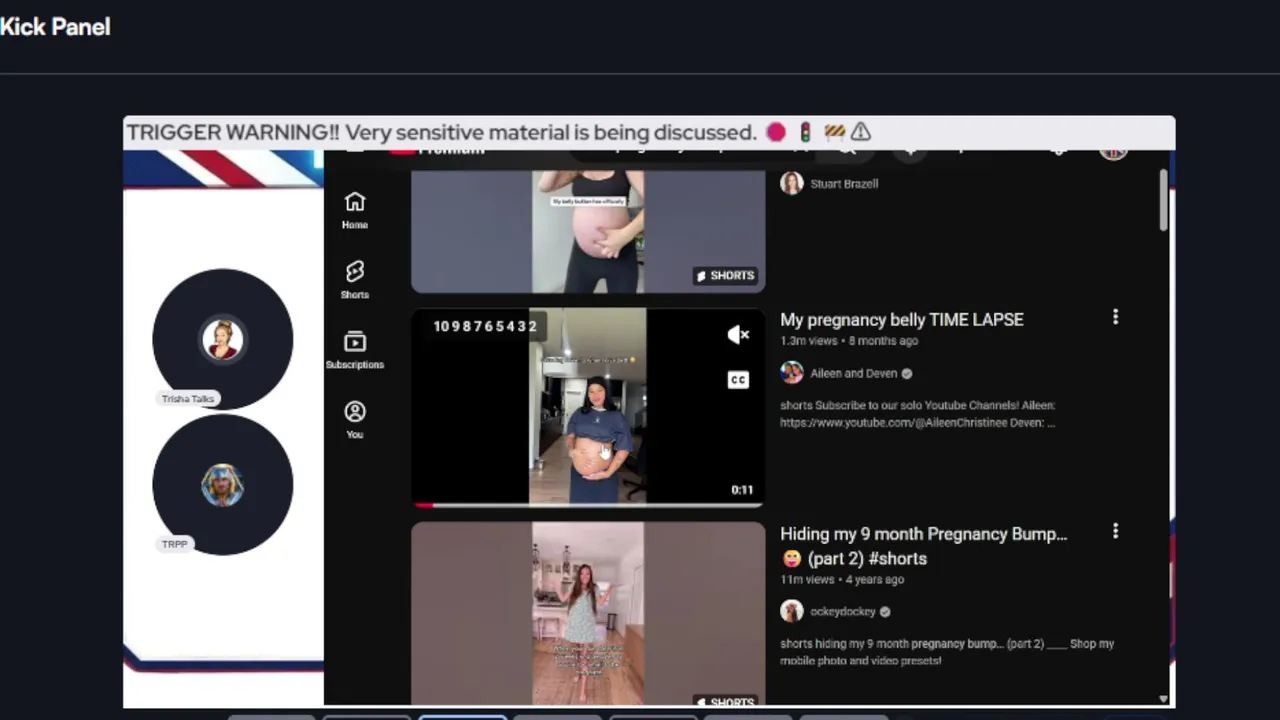Open the top pregnant belly Shorts thumbnail
Image resolution: width=1280 pixels, height=720 pixels.
[x=588, y=231]
